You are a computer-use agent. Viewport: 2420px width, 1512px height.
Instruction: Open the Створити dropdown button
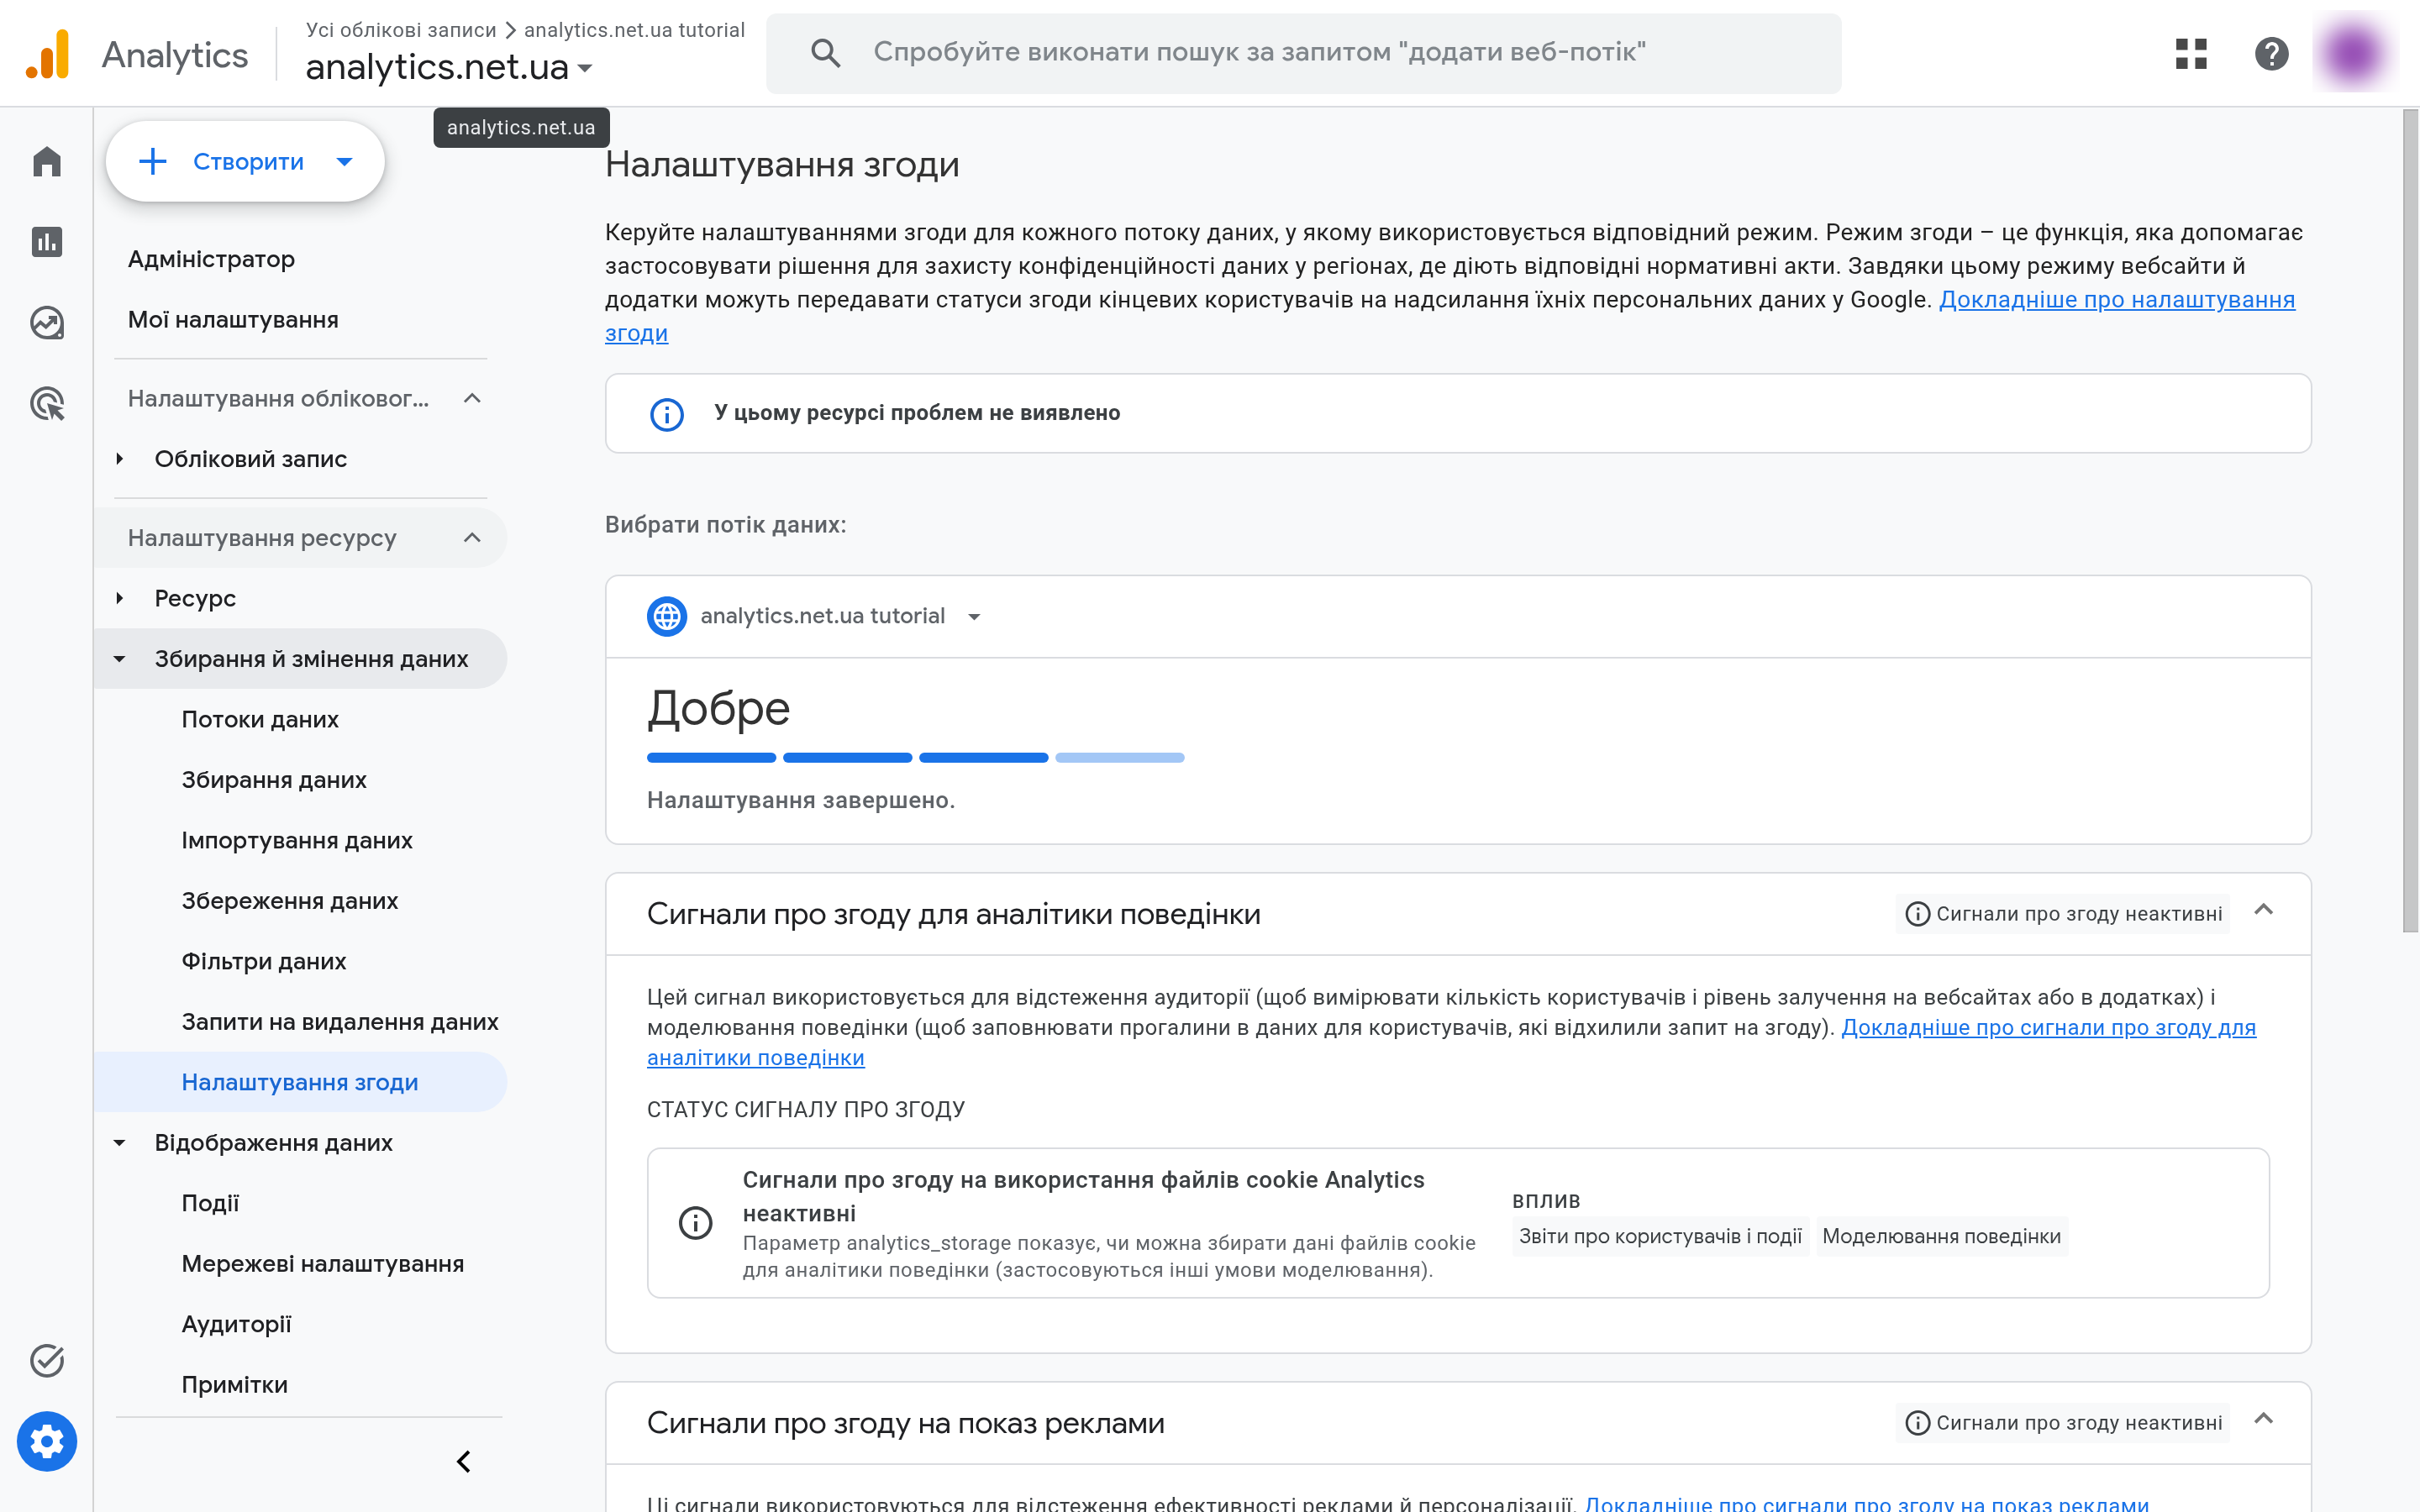click(x=245, y=161)
